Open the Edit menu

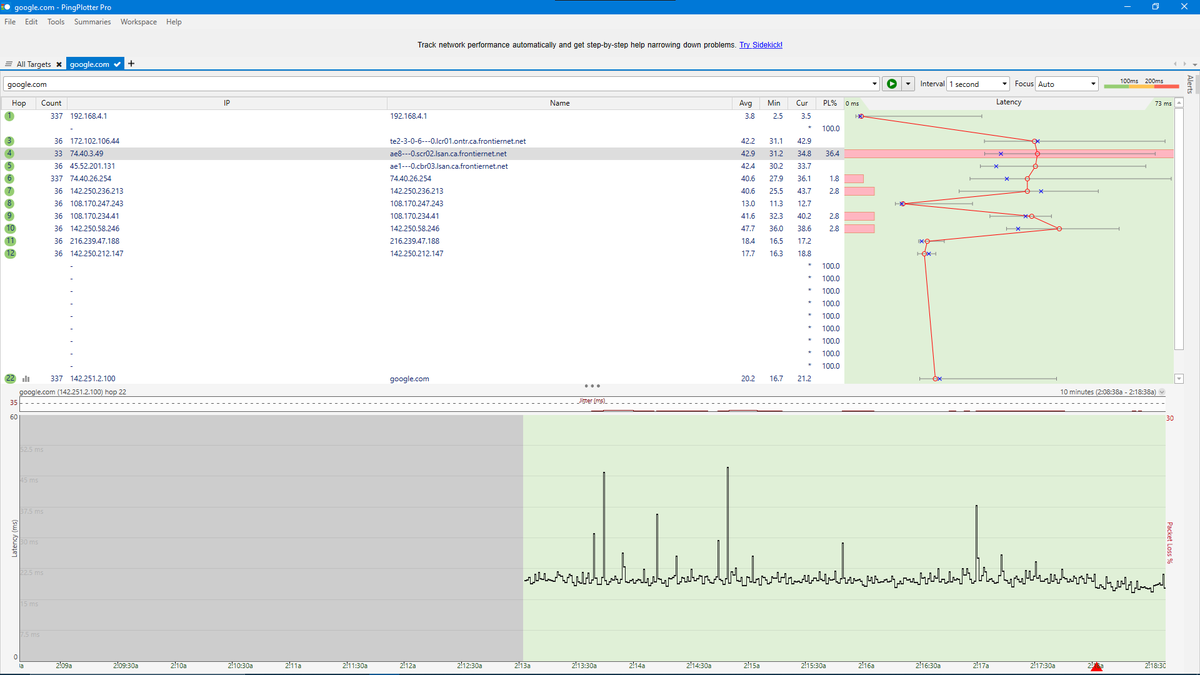(x=32, y=22)
